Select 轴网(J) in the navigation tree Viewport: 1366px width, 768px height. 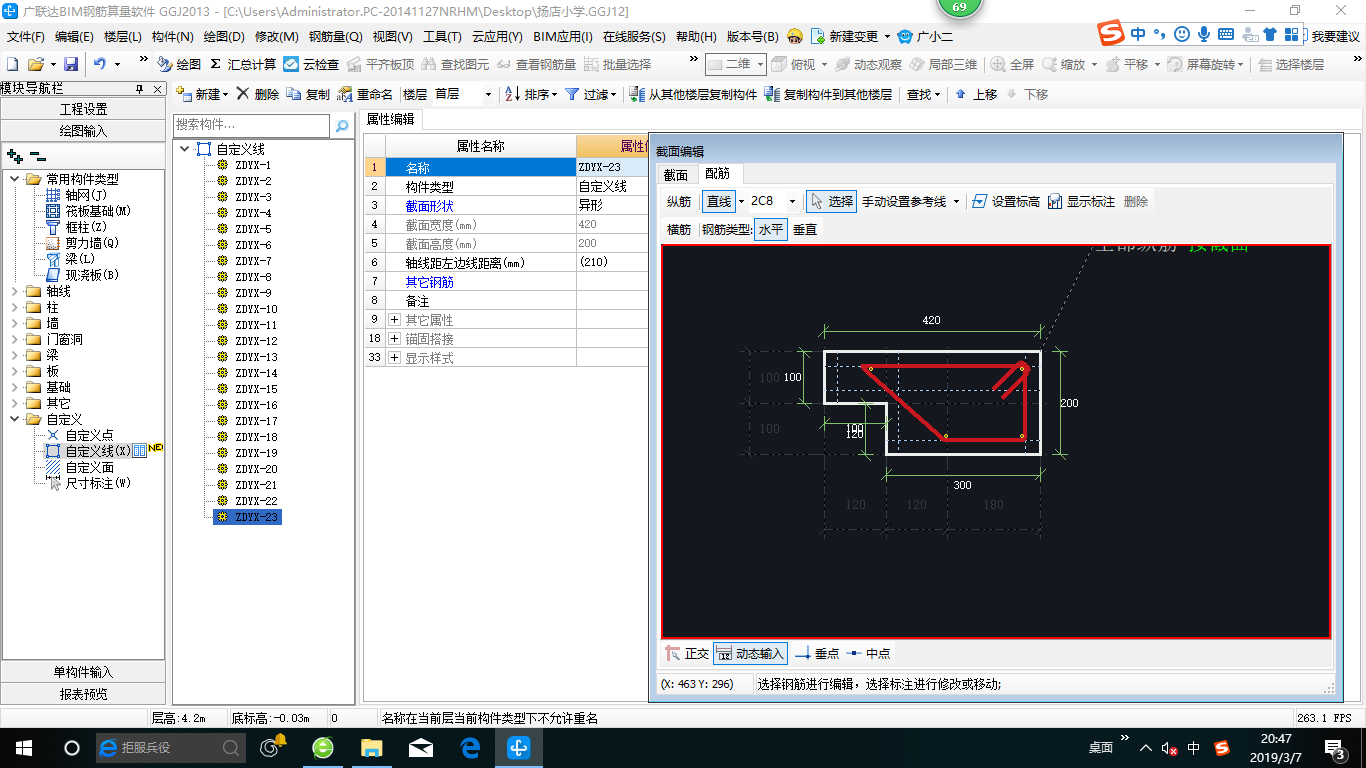pyautogui.click(x=86, y=195)
